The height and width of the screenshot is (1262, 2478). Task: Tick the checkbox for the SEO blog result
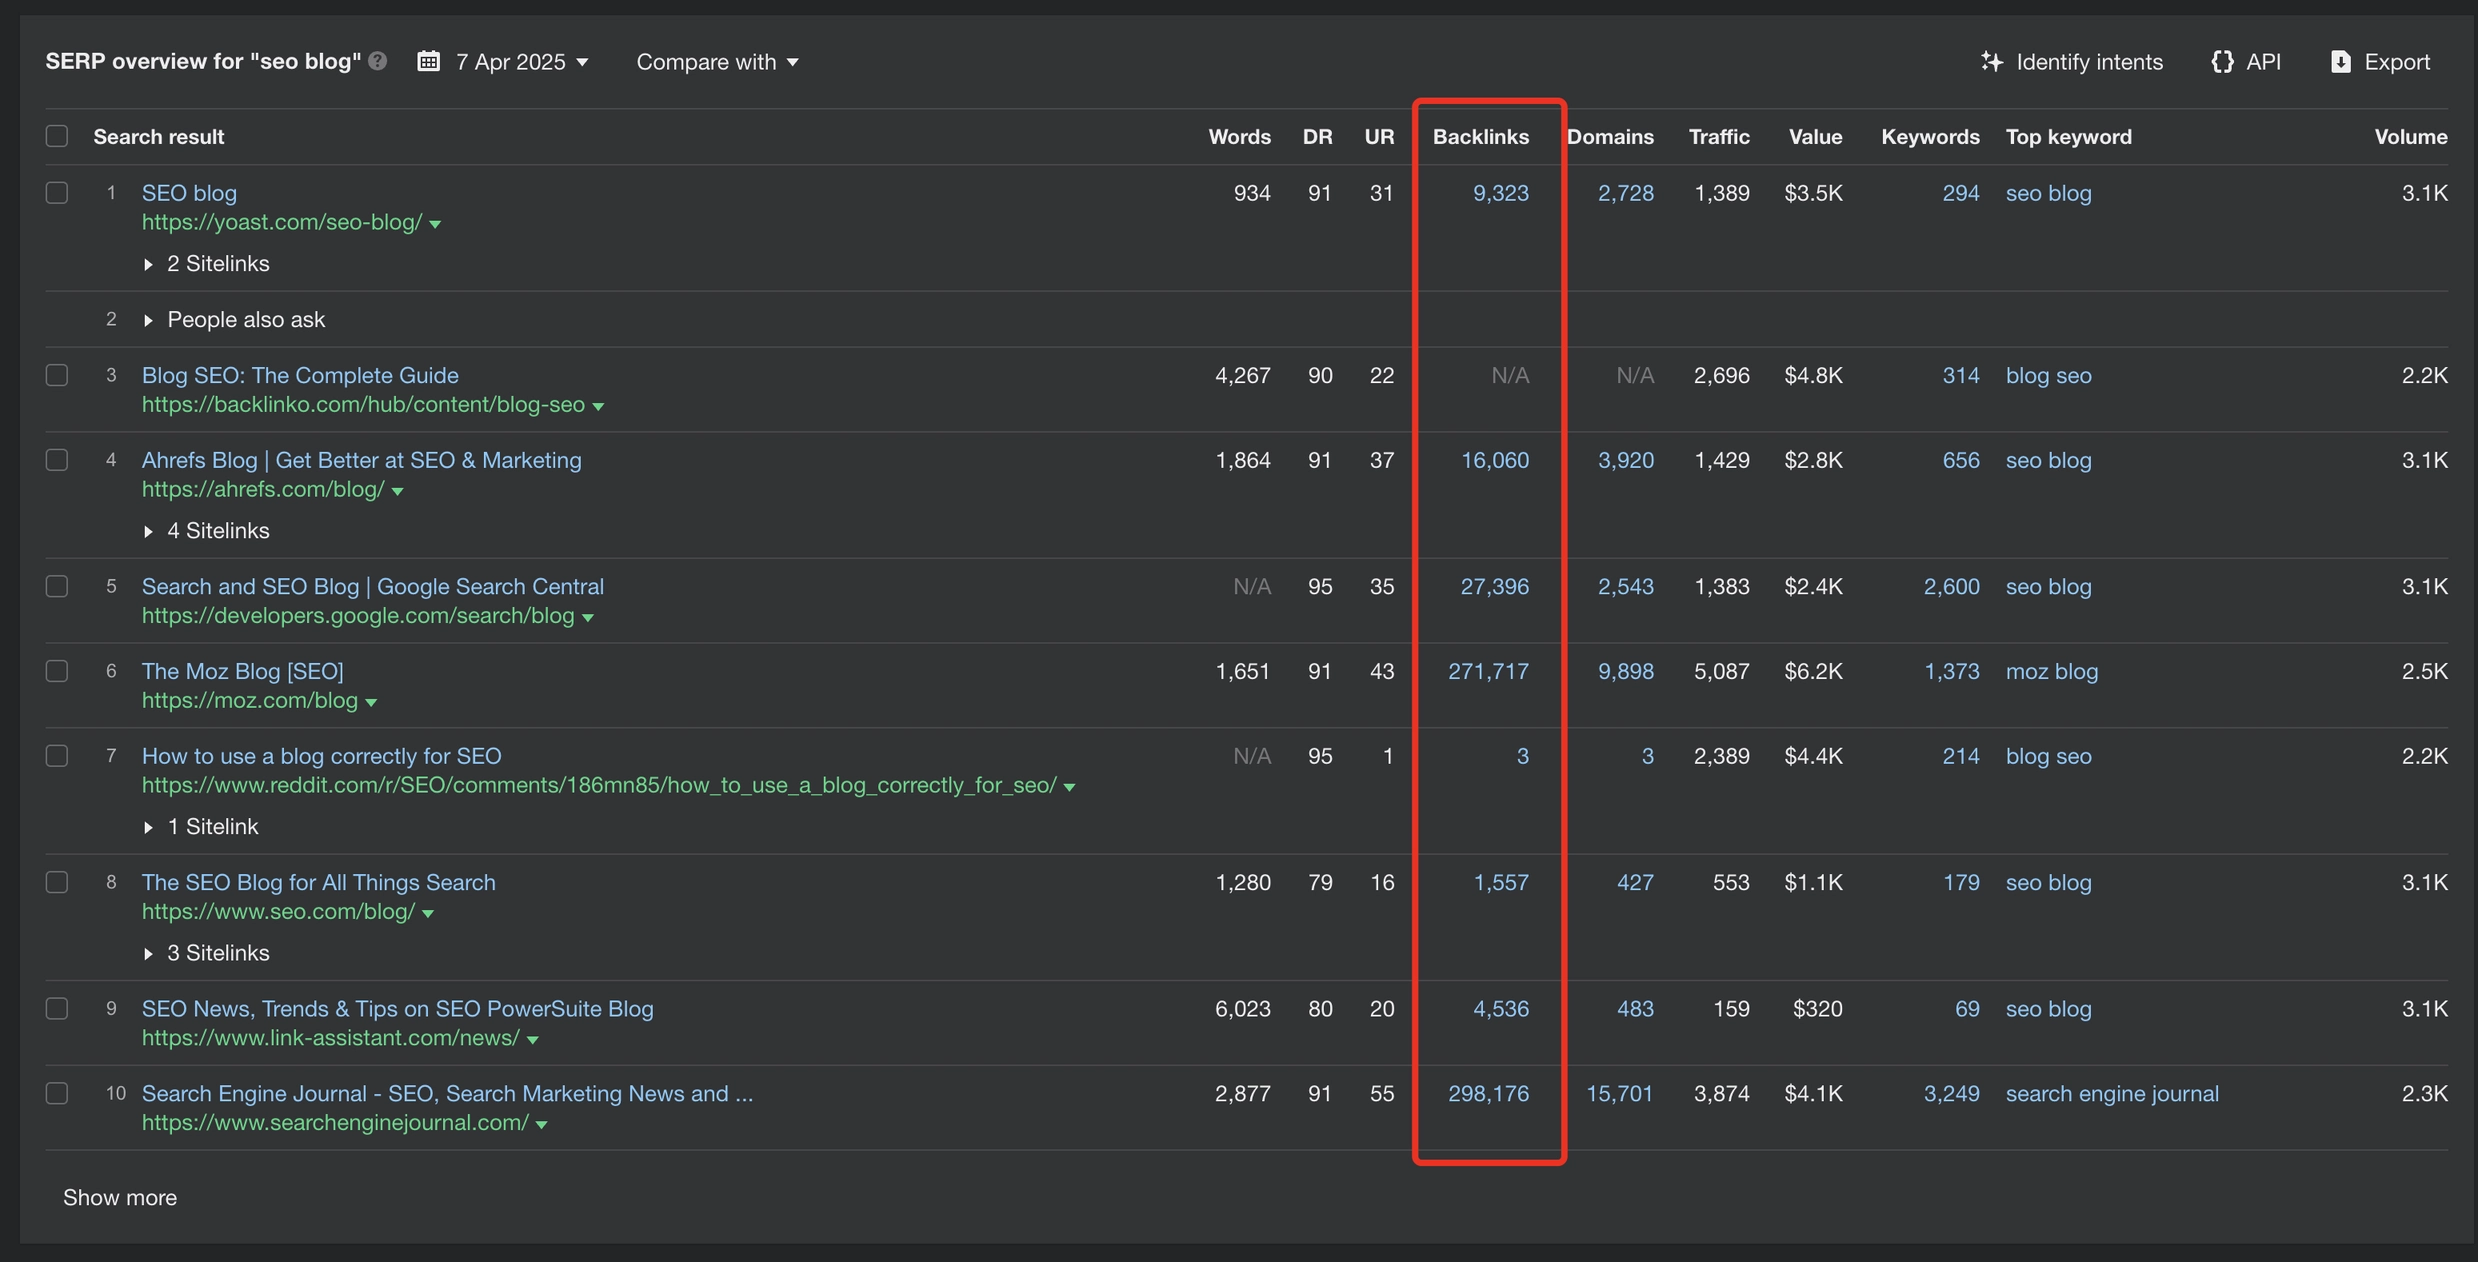click(57, 192)
